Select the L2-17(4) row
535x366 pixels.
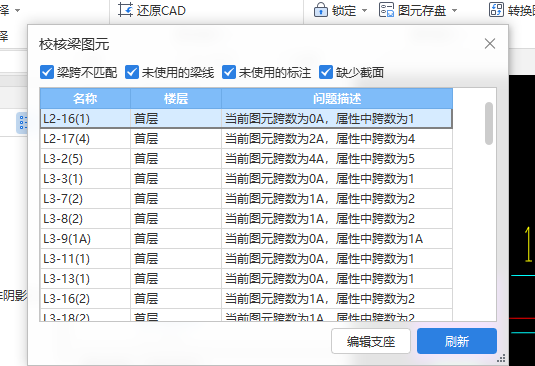point(246,139)
